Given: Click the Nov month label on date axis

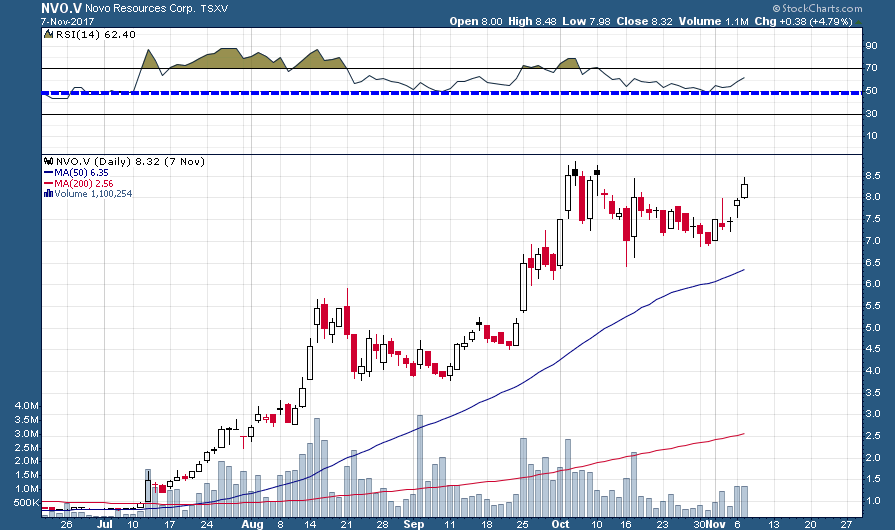Looking at the screenshot, I should click(716, 524).
